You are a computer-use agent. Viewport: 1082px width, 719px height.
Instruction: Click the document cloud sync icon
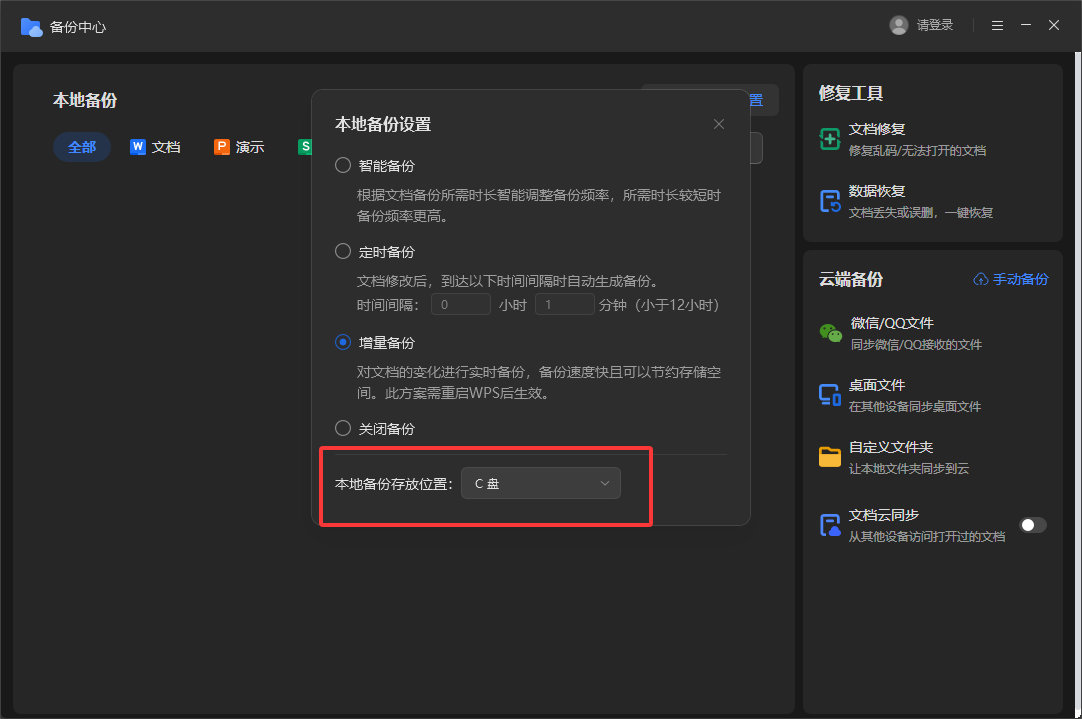829,525
